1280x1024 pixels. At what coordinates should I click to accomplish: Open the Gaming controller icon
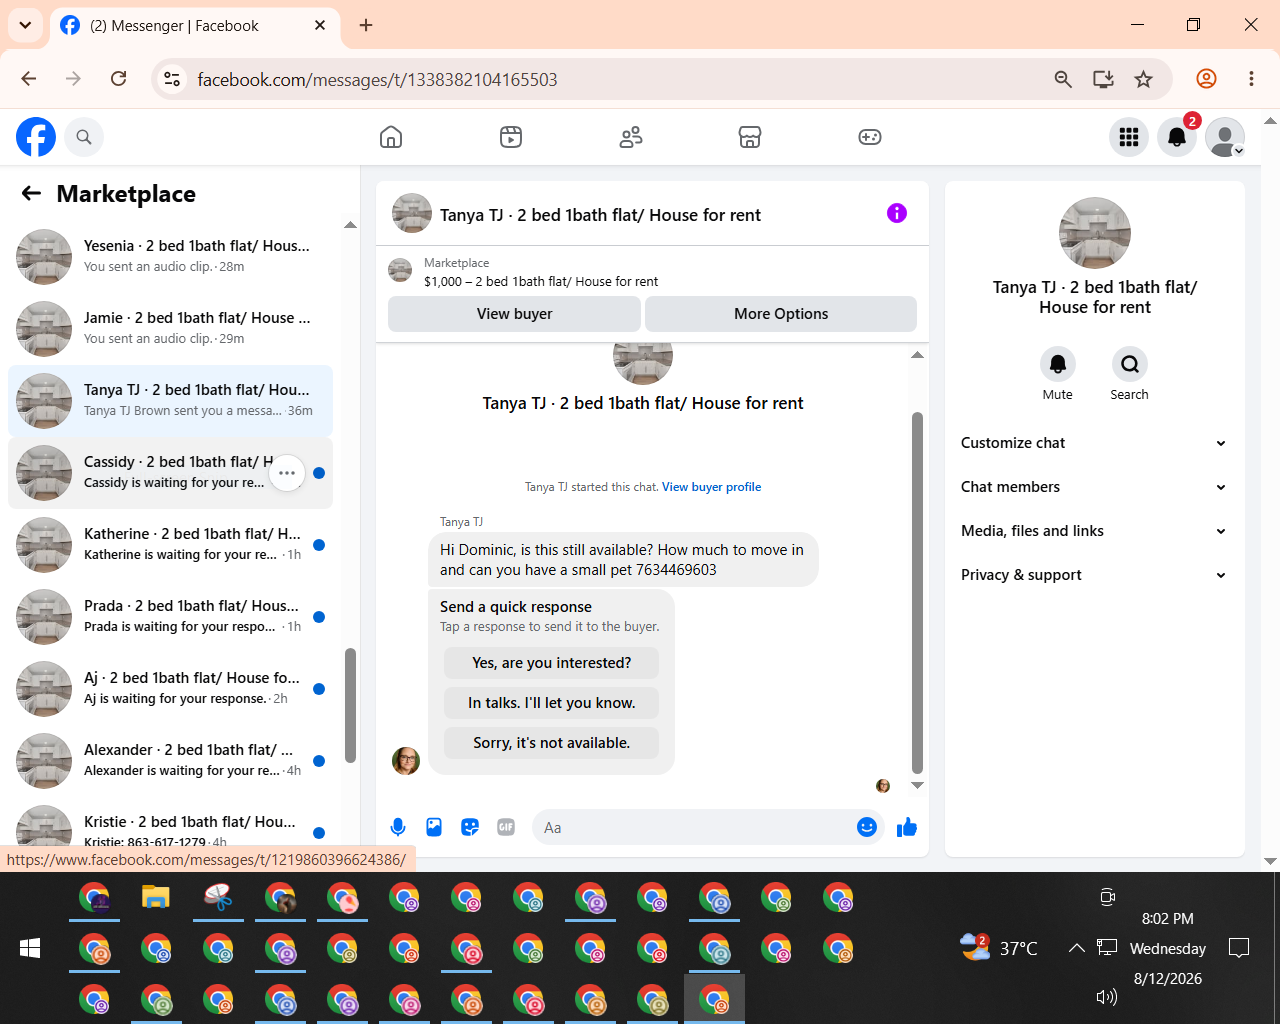click(870, 137)
